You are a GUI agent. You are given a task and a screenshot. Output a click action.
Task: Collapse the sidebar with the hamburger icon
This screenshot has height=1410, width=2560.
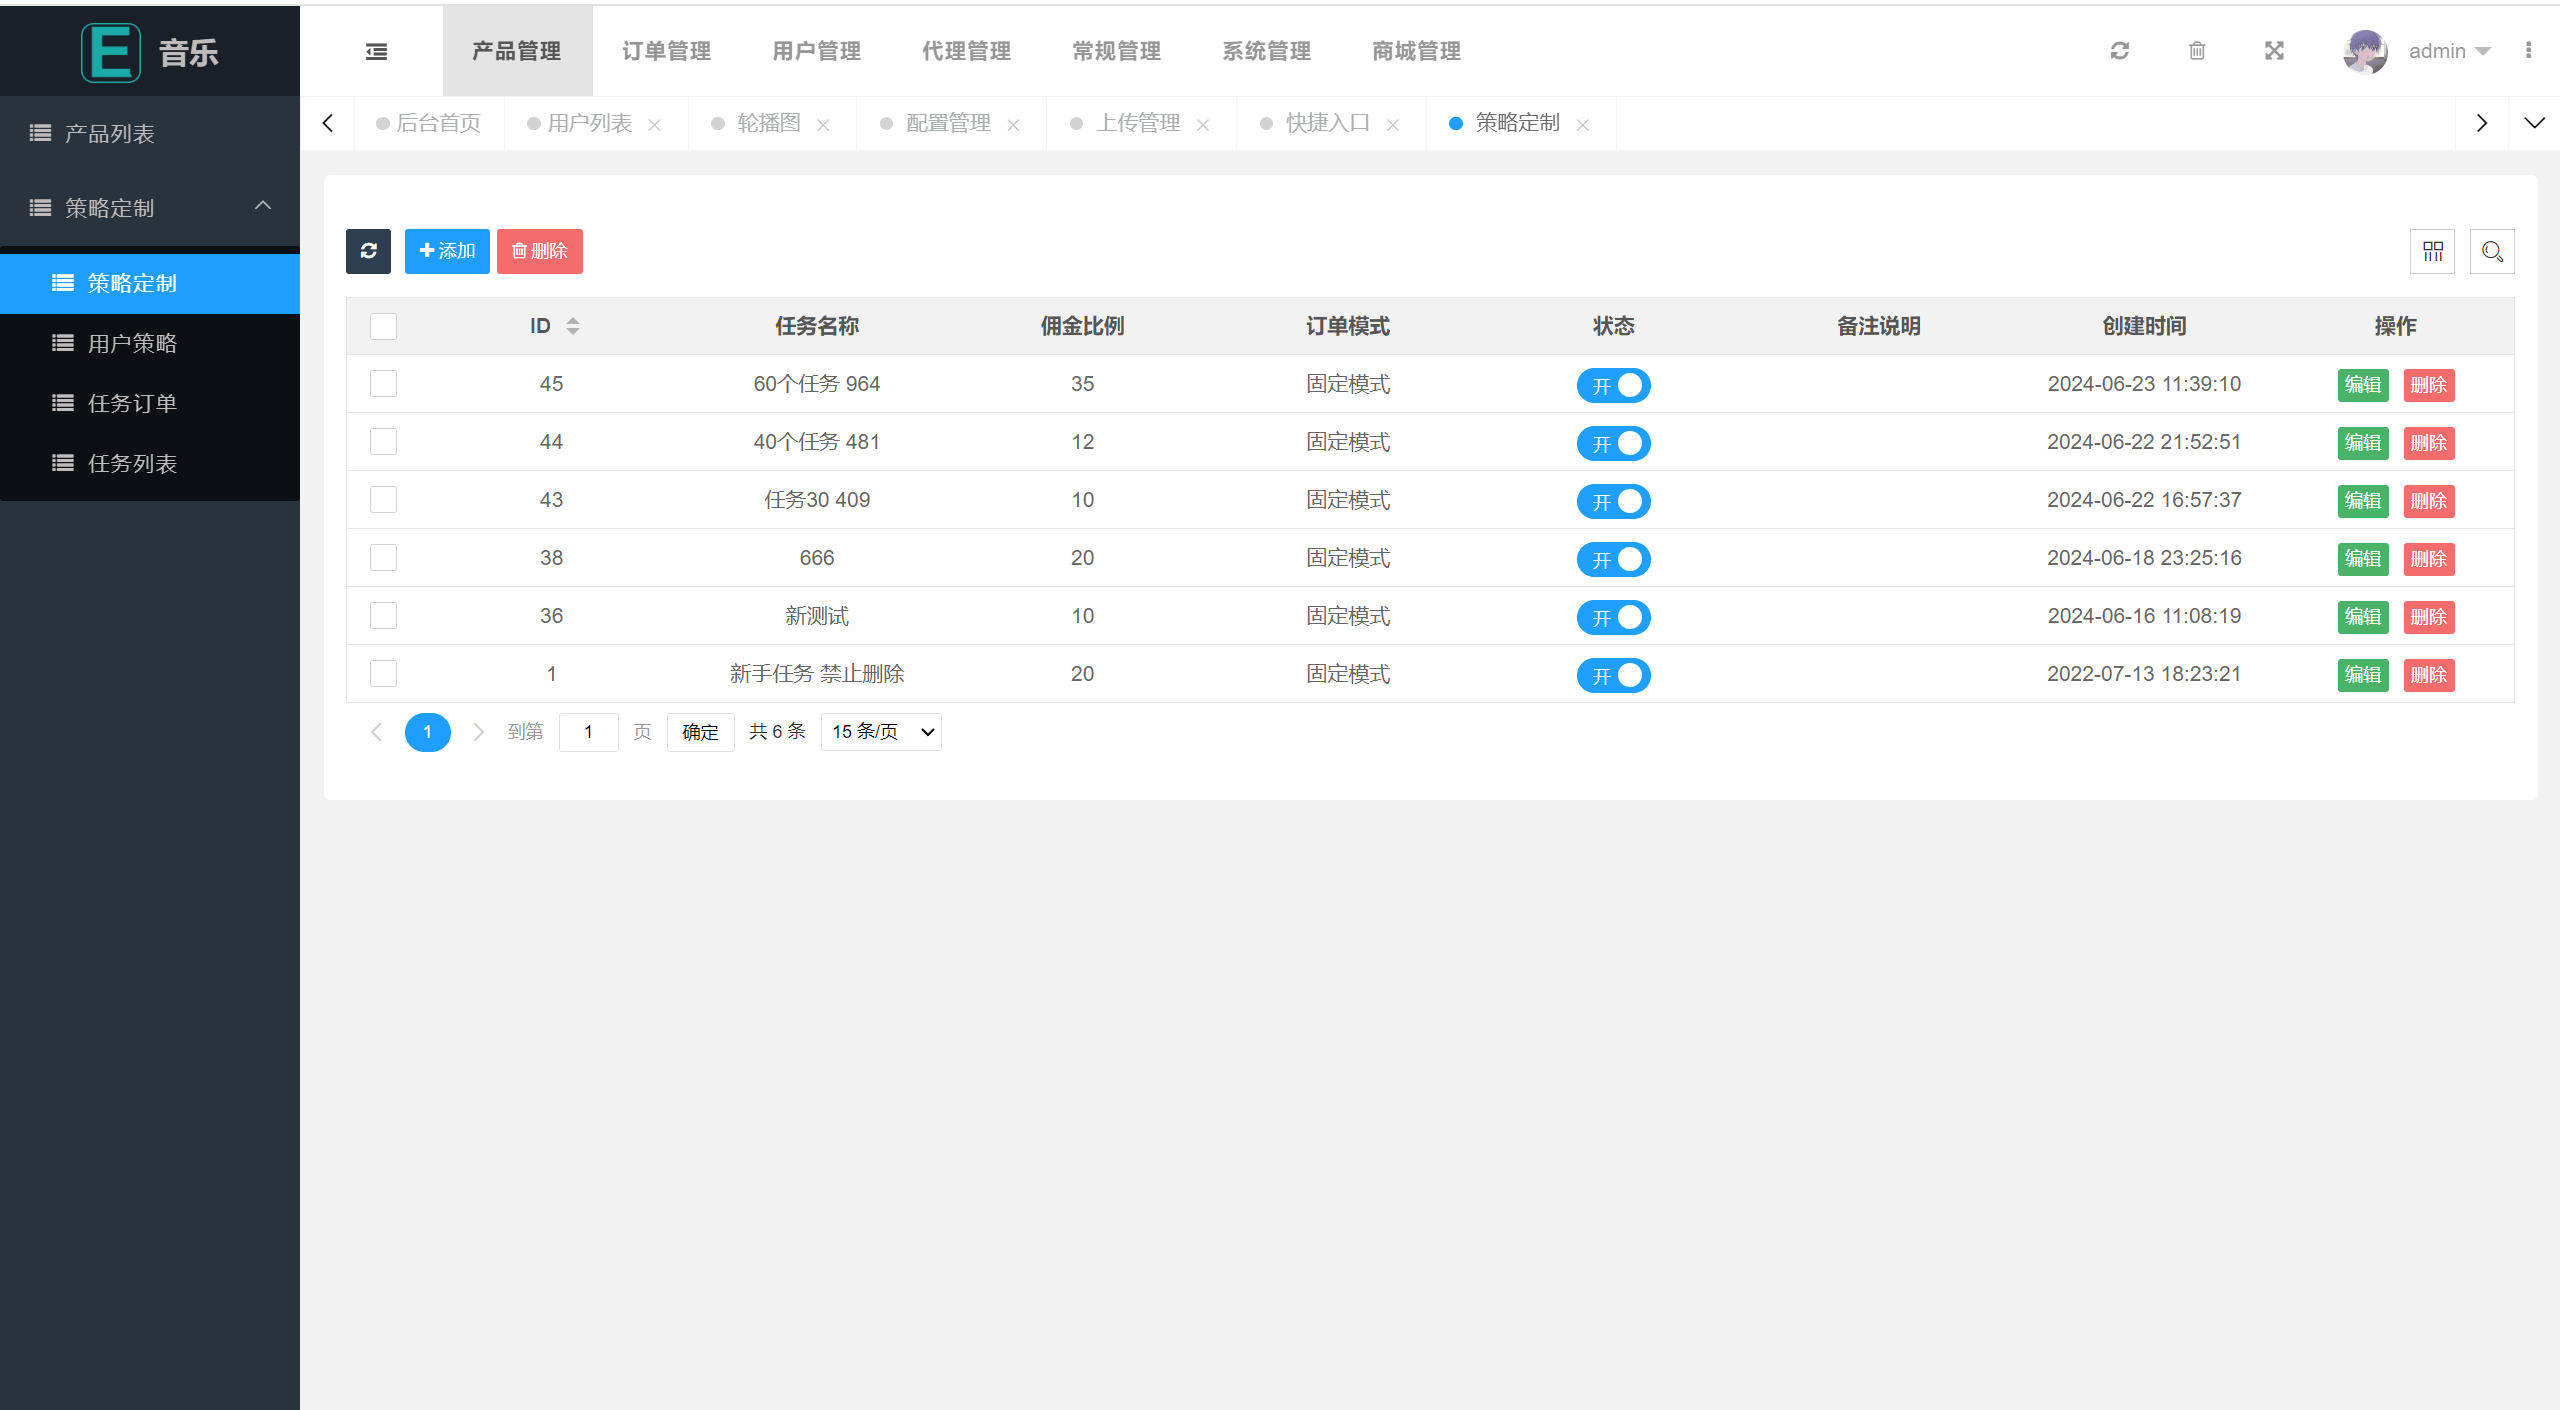(376, 51)
